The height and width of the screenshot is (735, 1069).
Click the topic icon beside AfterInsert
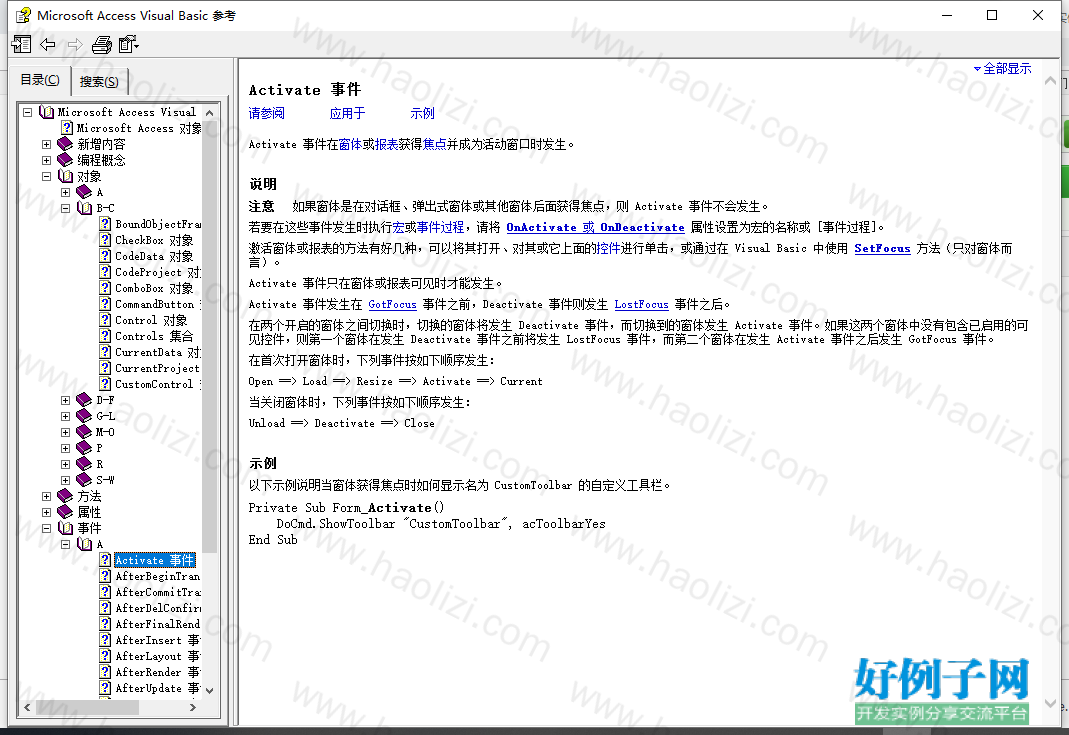coord(105,640)
